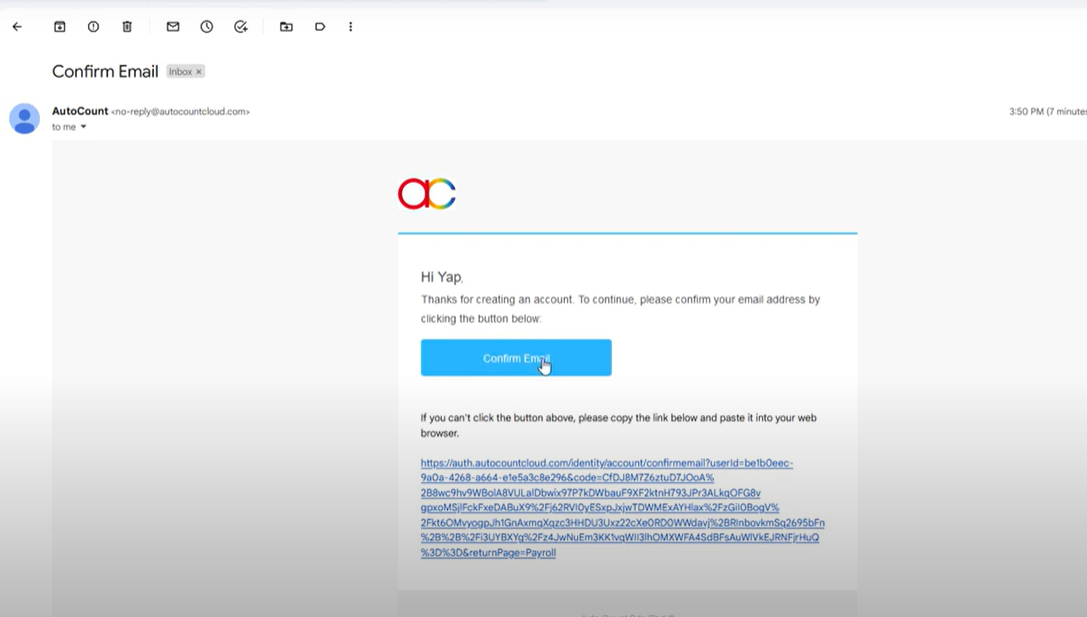Expand the 'to me' recipient details arrow

[83, 127]
